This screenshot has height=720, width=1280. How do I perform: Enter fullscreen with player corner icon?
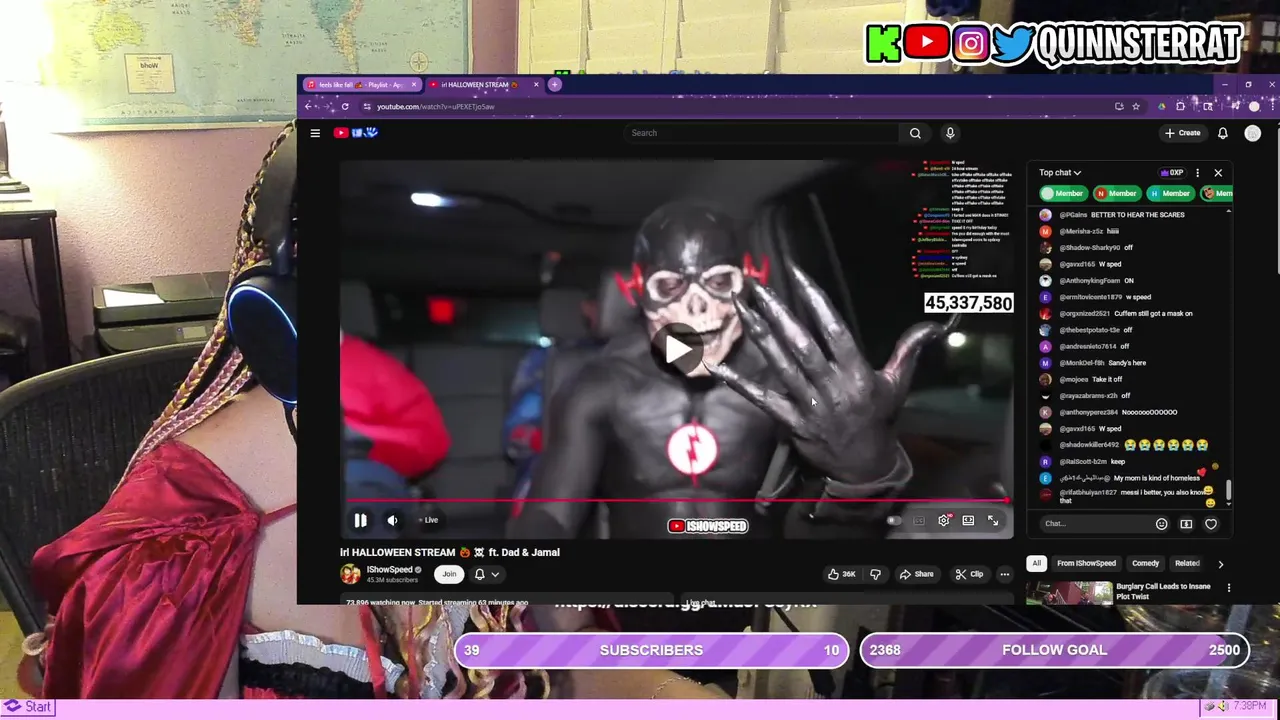[x=993, y=520]
